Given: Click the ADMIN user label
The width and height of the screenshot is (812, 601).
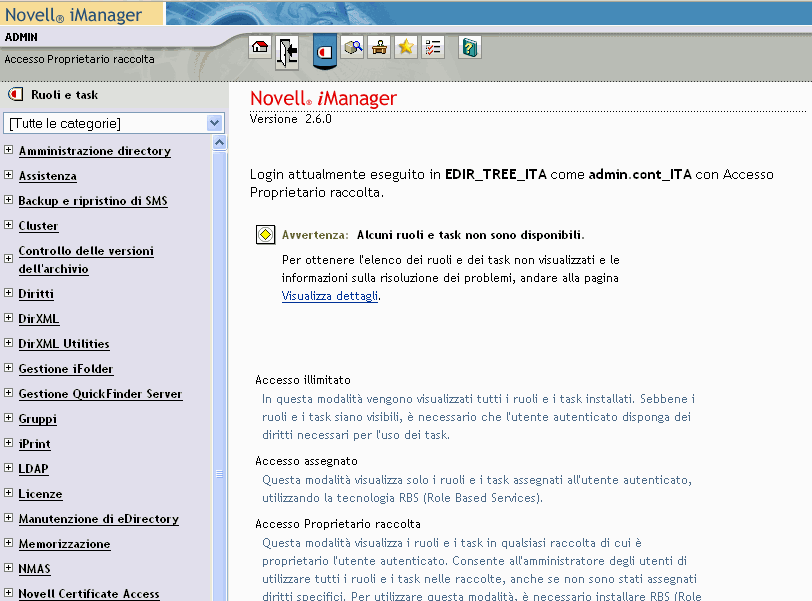Looking at the screenshot, I should [21, 37].
